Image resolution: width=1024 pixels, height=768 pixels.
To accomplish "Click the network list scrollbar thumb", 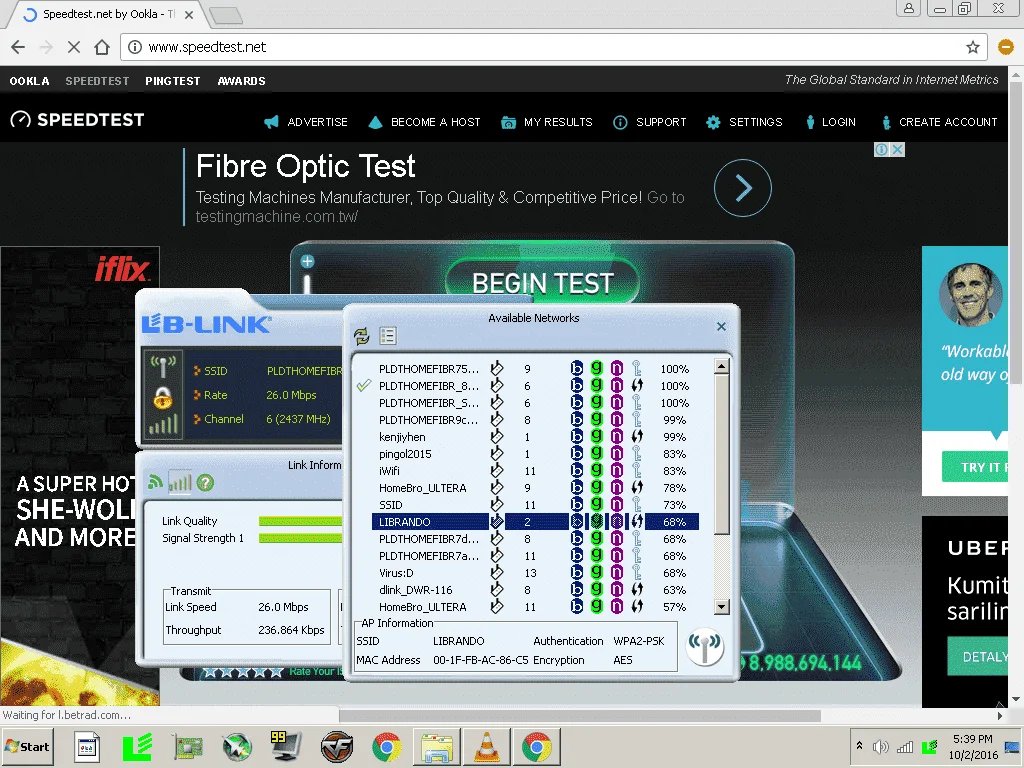I will [x=721, y=455].
